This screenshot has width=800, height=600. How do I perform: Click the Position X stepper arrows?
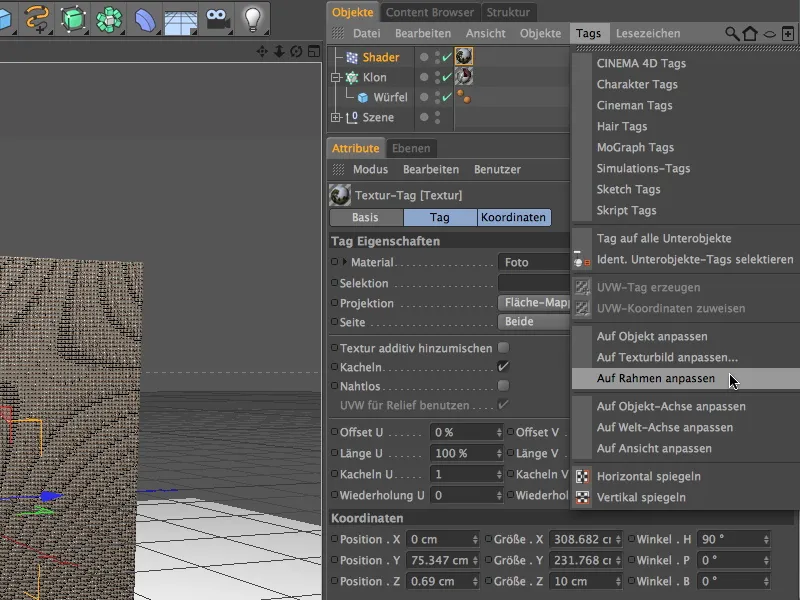click(475, 539)
